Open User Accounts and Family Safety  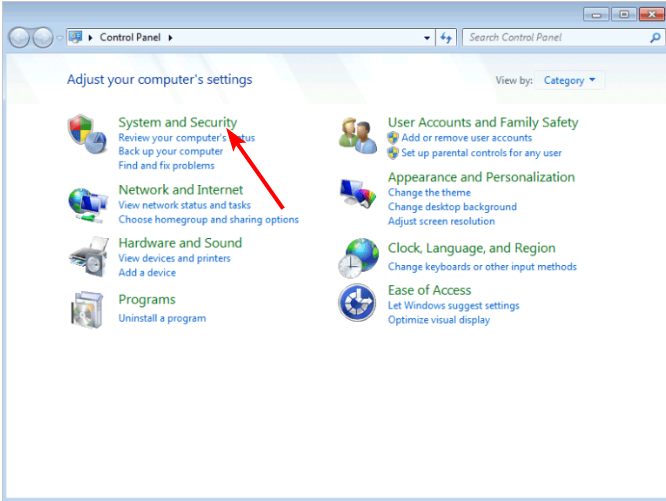click(x=483, y=122)
